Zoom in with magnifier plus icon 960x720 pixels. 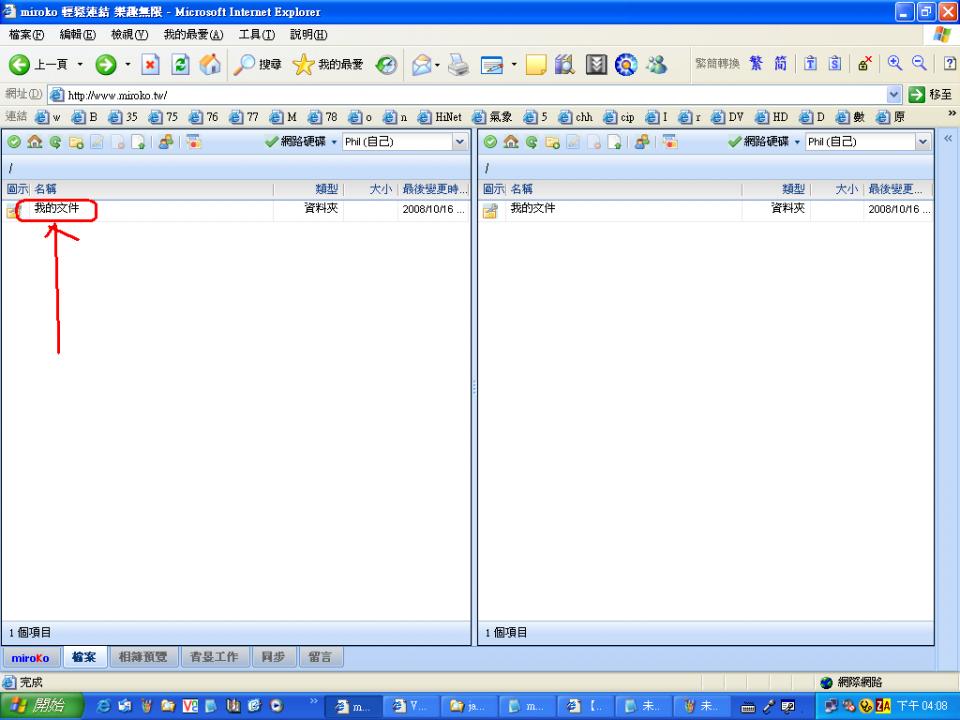[894, 63]
